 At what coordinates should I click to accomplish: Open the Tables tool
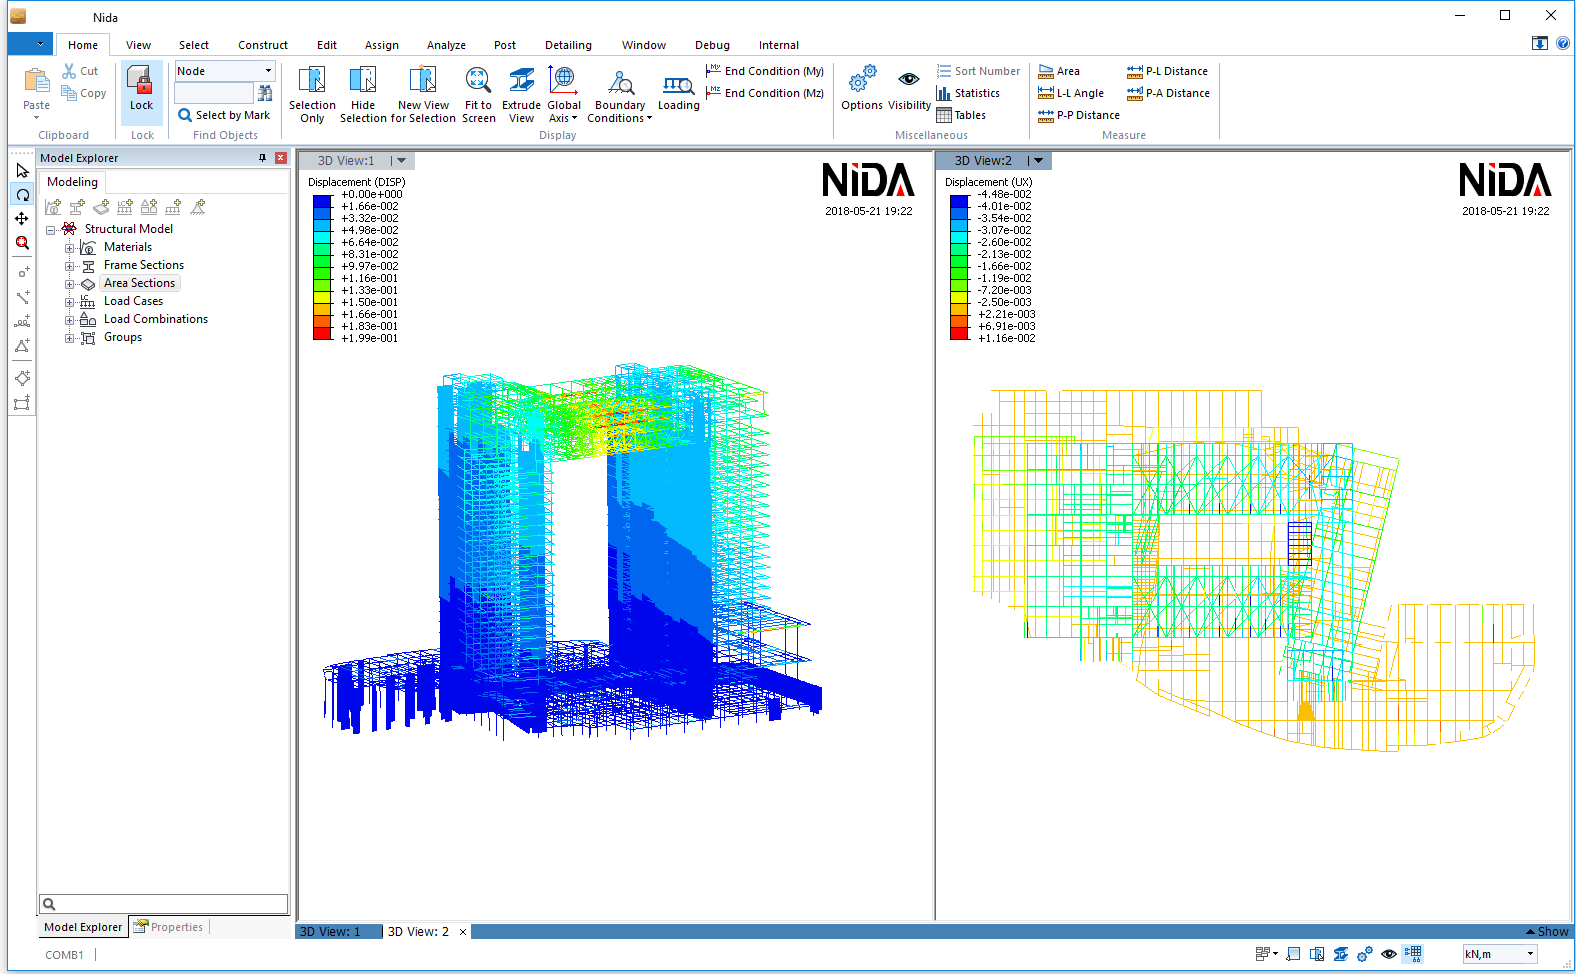[x=961, y=115]
